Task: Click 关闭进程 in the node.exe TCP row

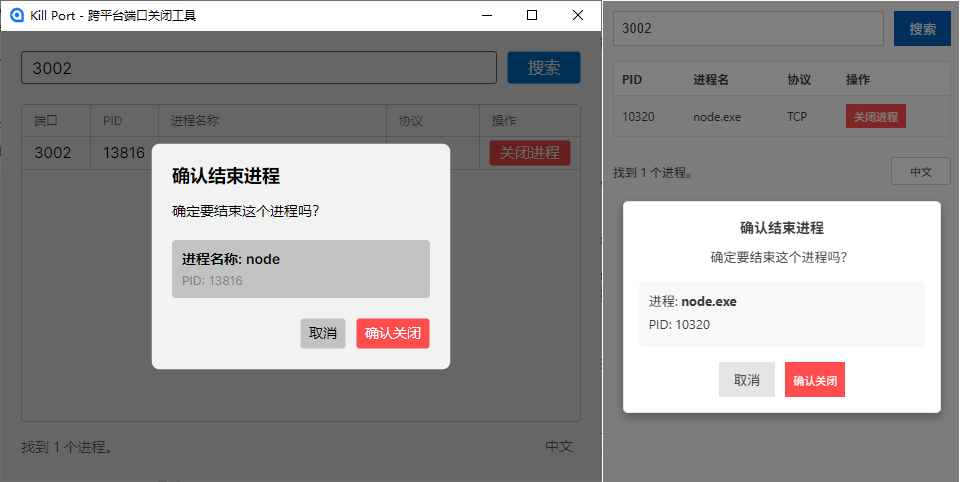Action: point(875,116)
